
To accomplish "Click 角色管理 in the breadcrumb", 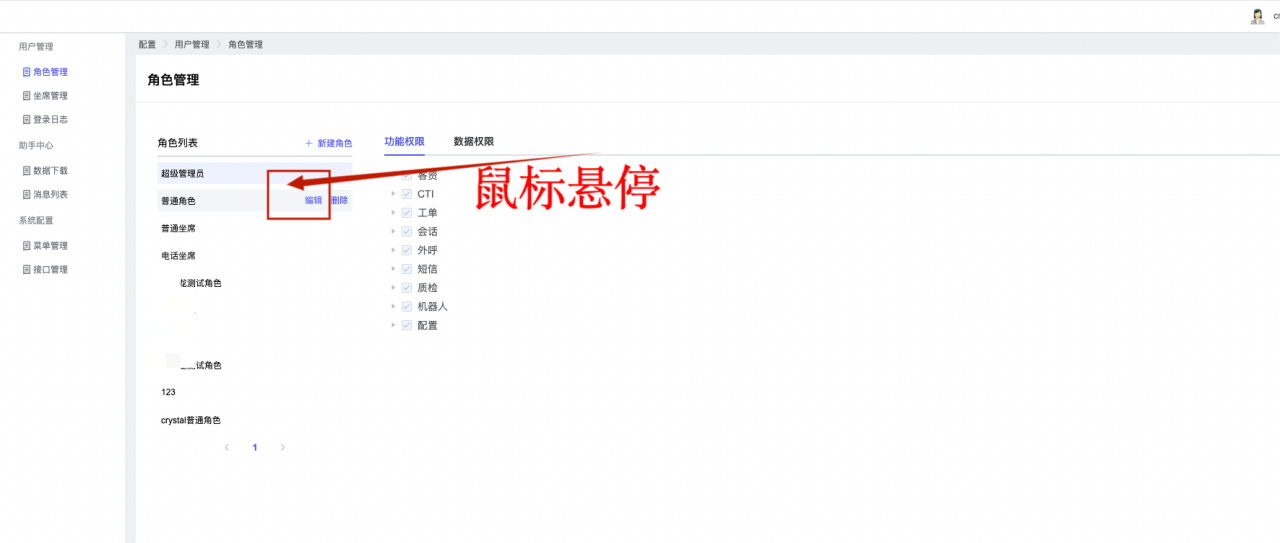I will coord(245,45).
